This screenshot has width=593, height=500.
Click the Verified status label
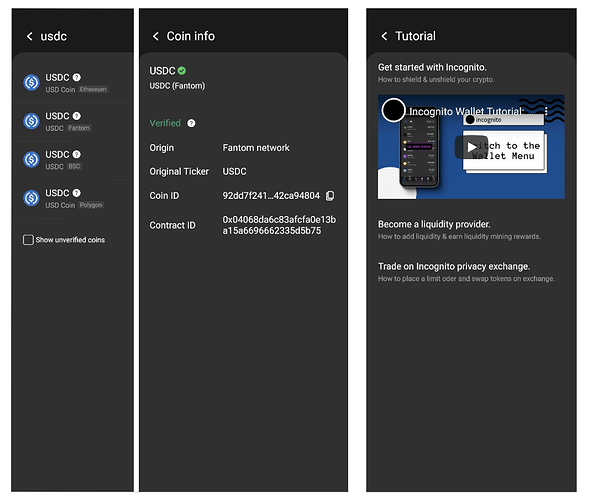165,123
